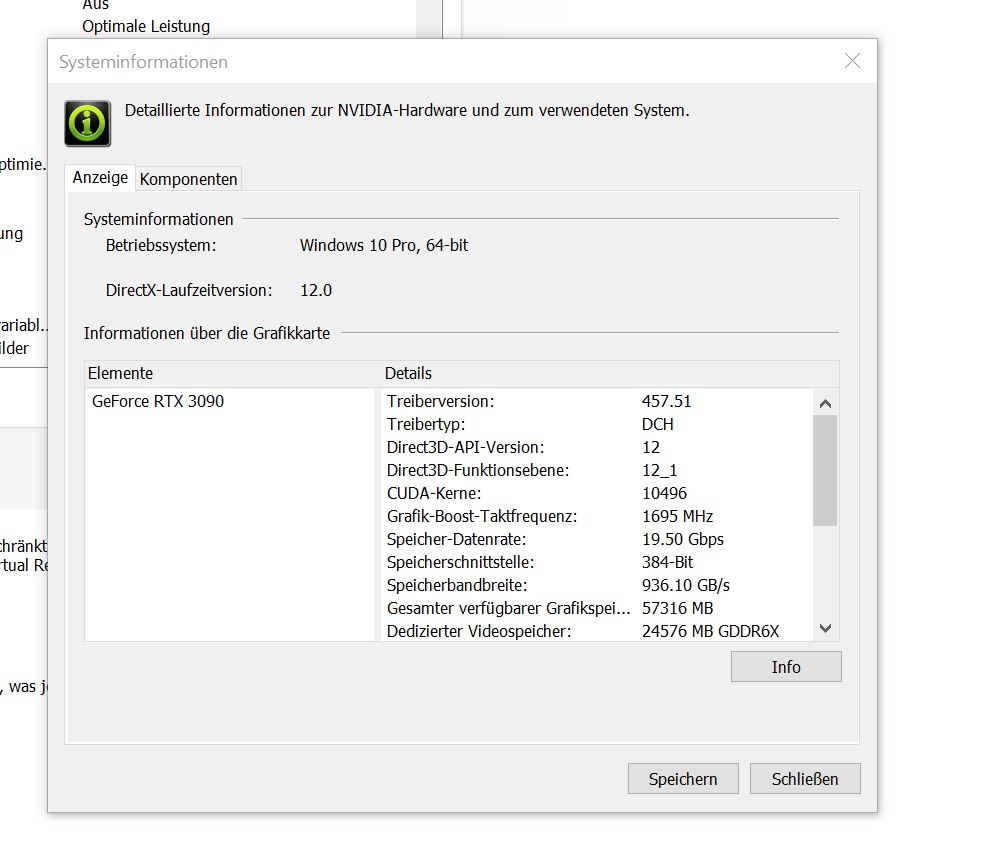Image resolution: width=995 pixels, height=863 pixels.
Task: Click the Direct3D-Funktionsebene value 12_1
Action: tap(660, 470)
